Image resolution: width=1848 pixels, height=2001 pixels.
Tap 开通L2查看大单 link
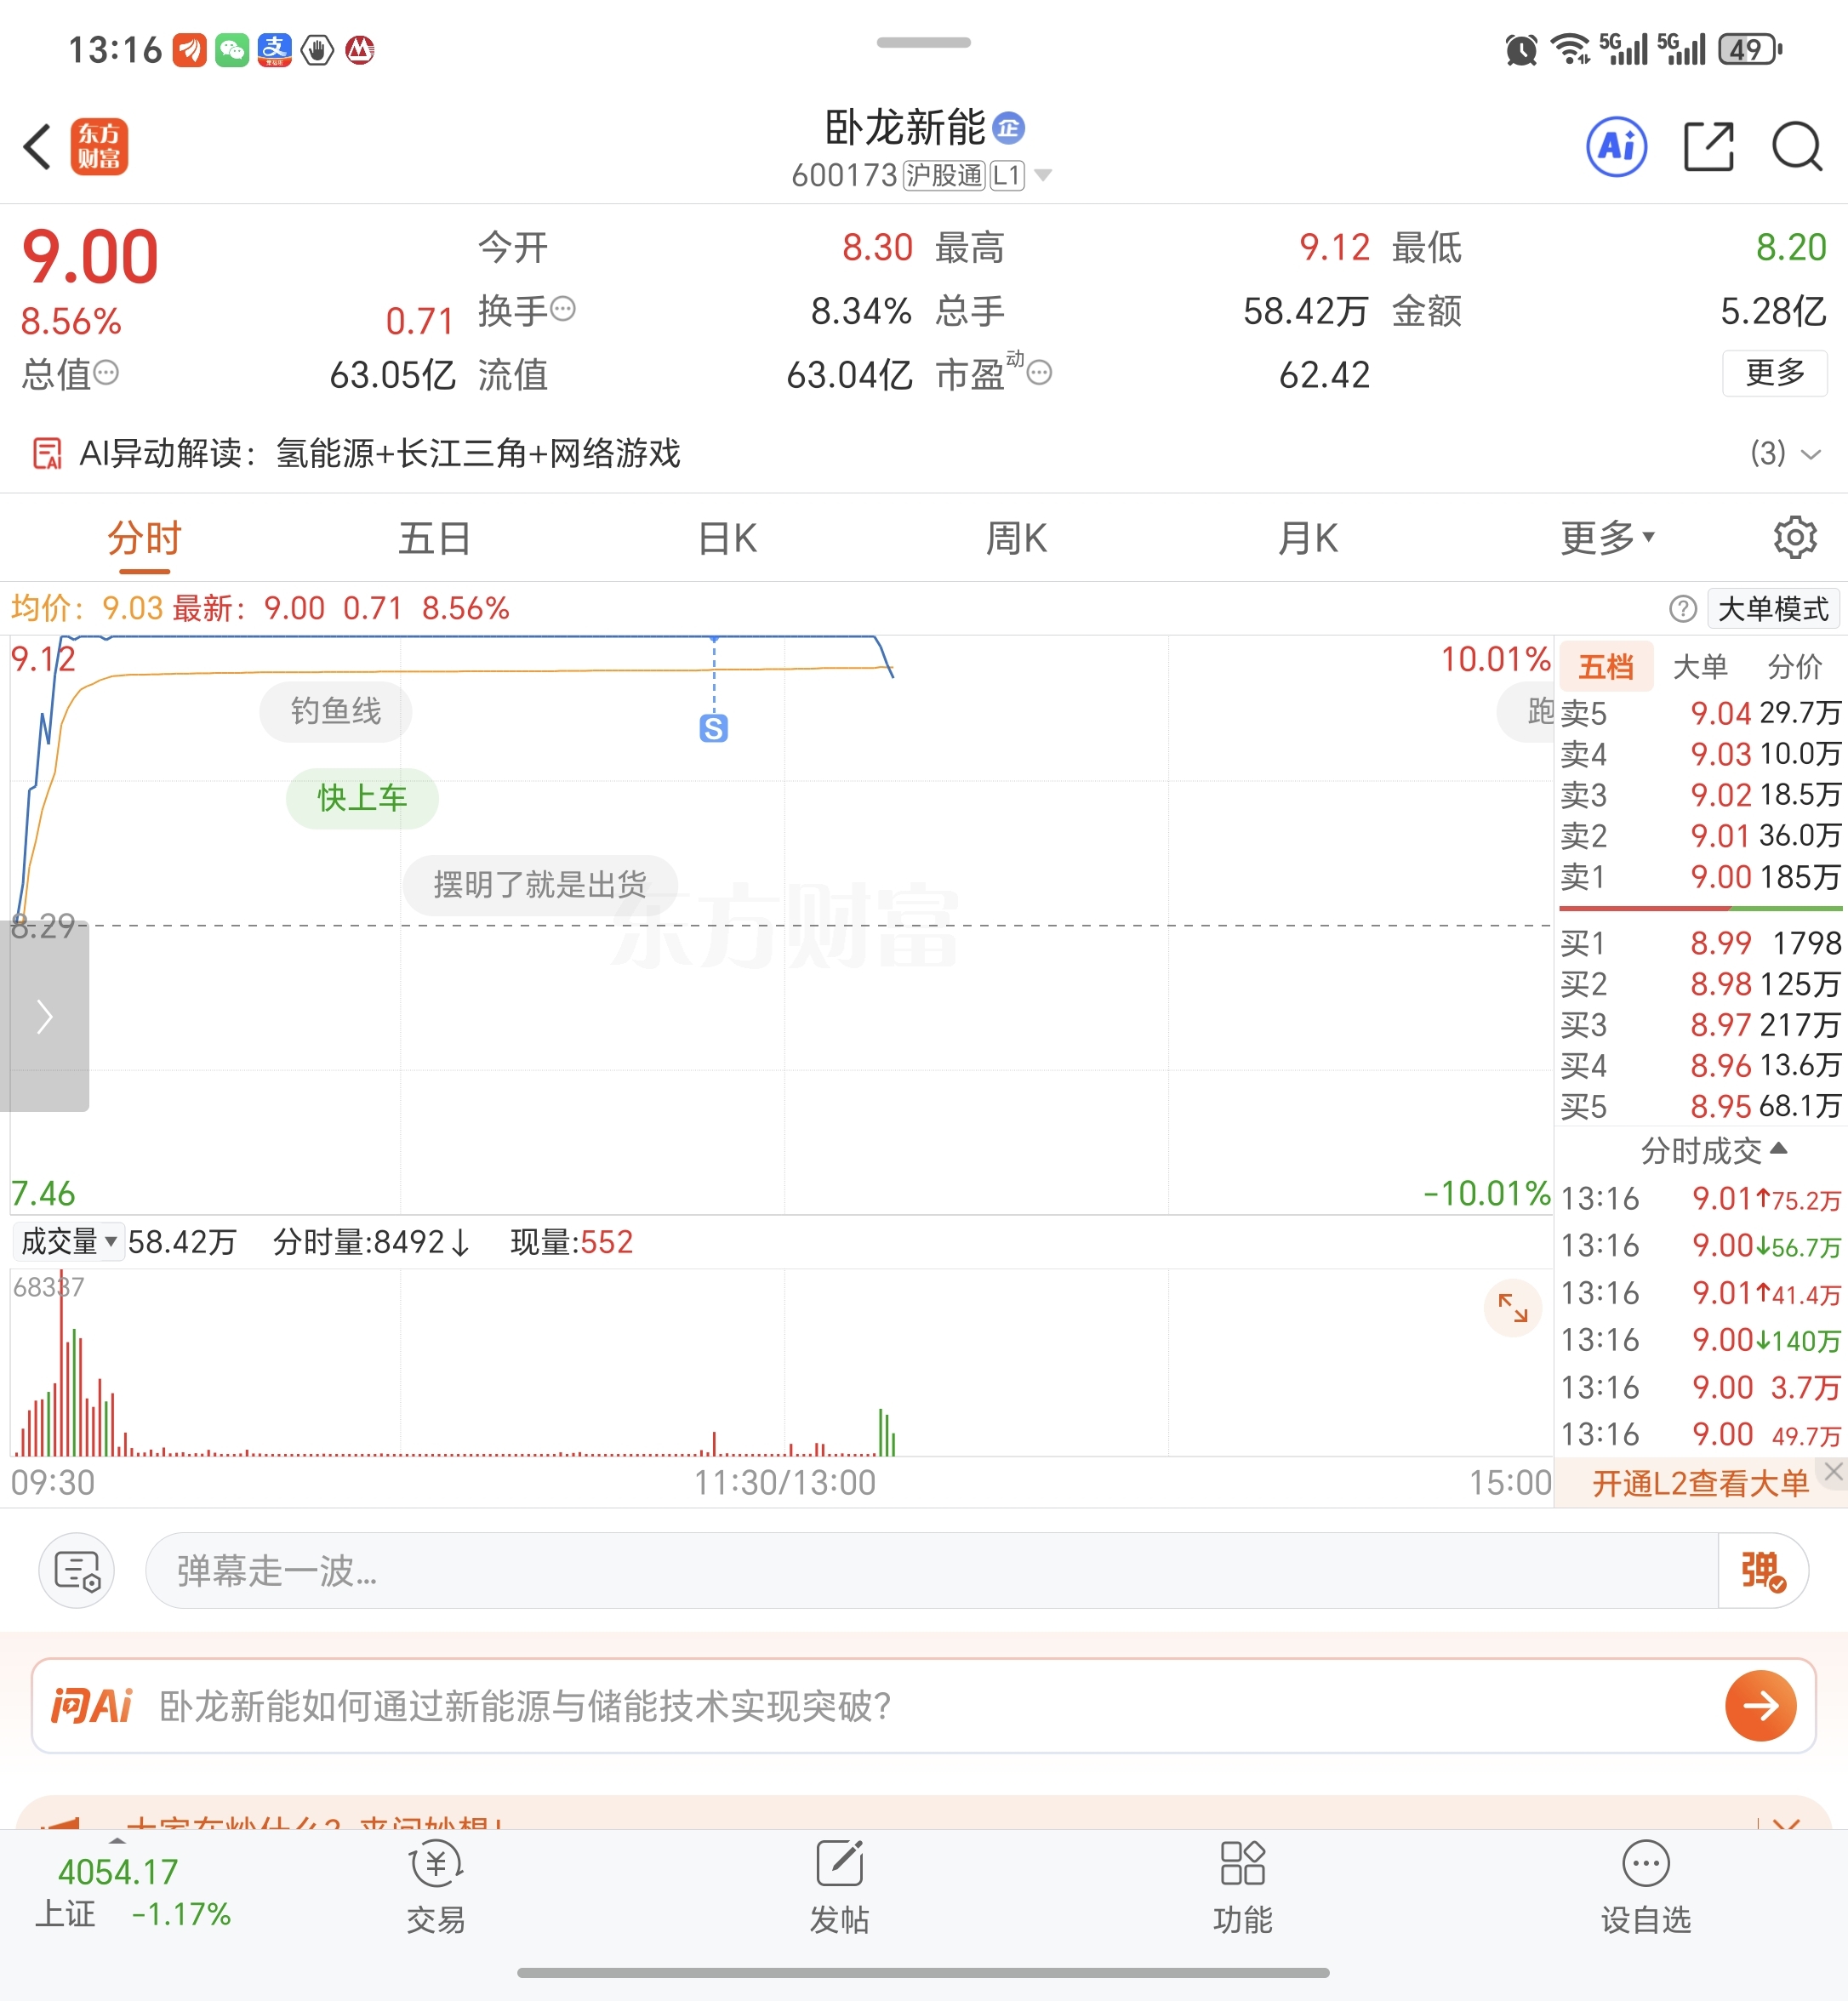pyautogui.click(x=1700, y=1483)
